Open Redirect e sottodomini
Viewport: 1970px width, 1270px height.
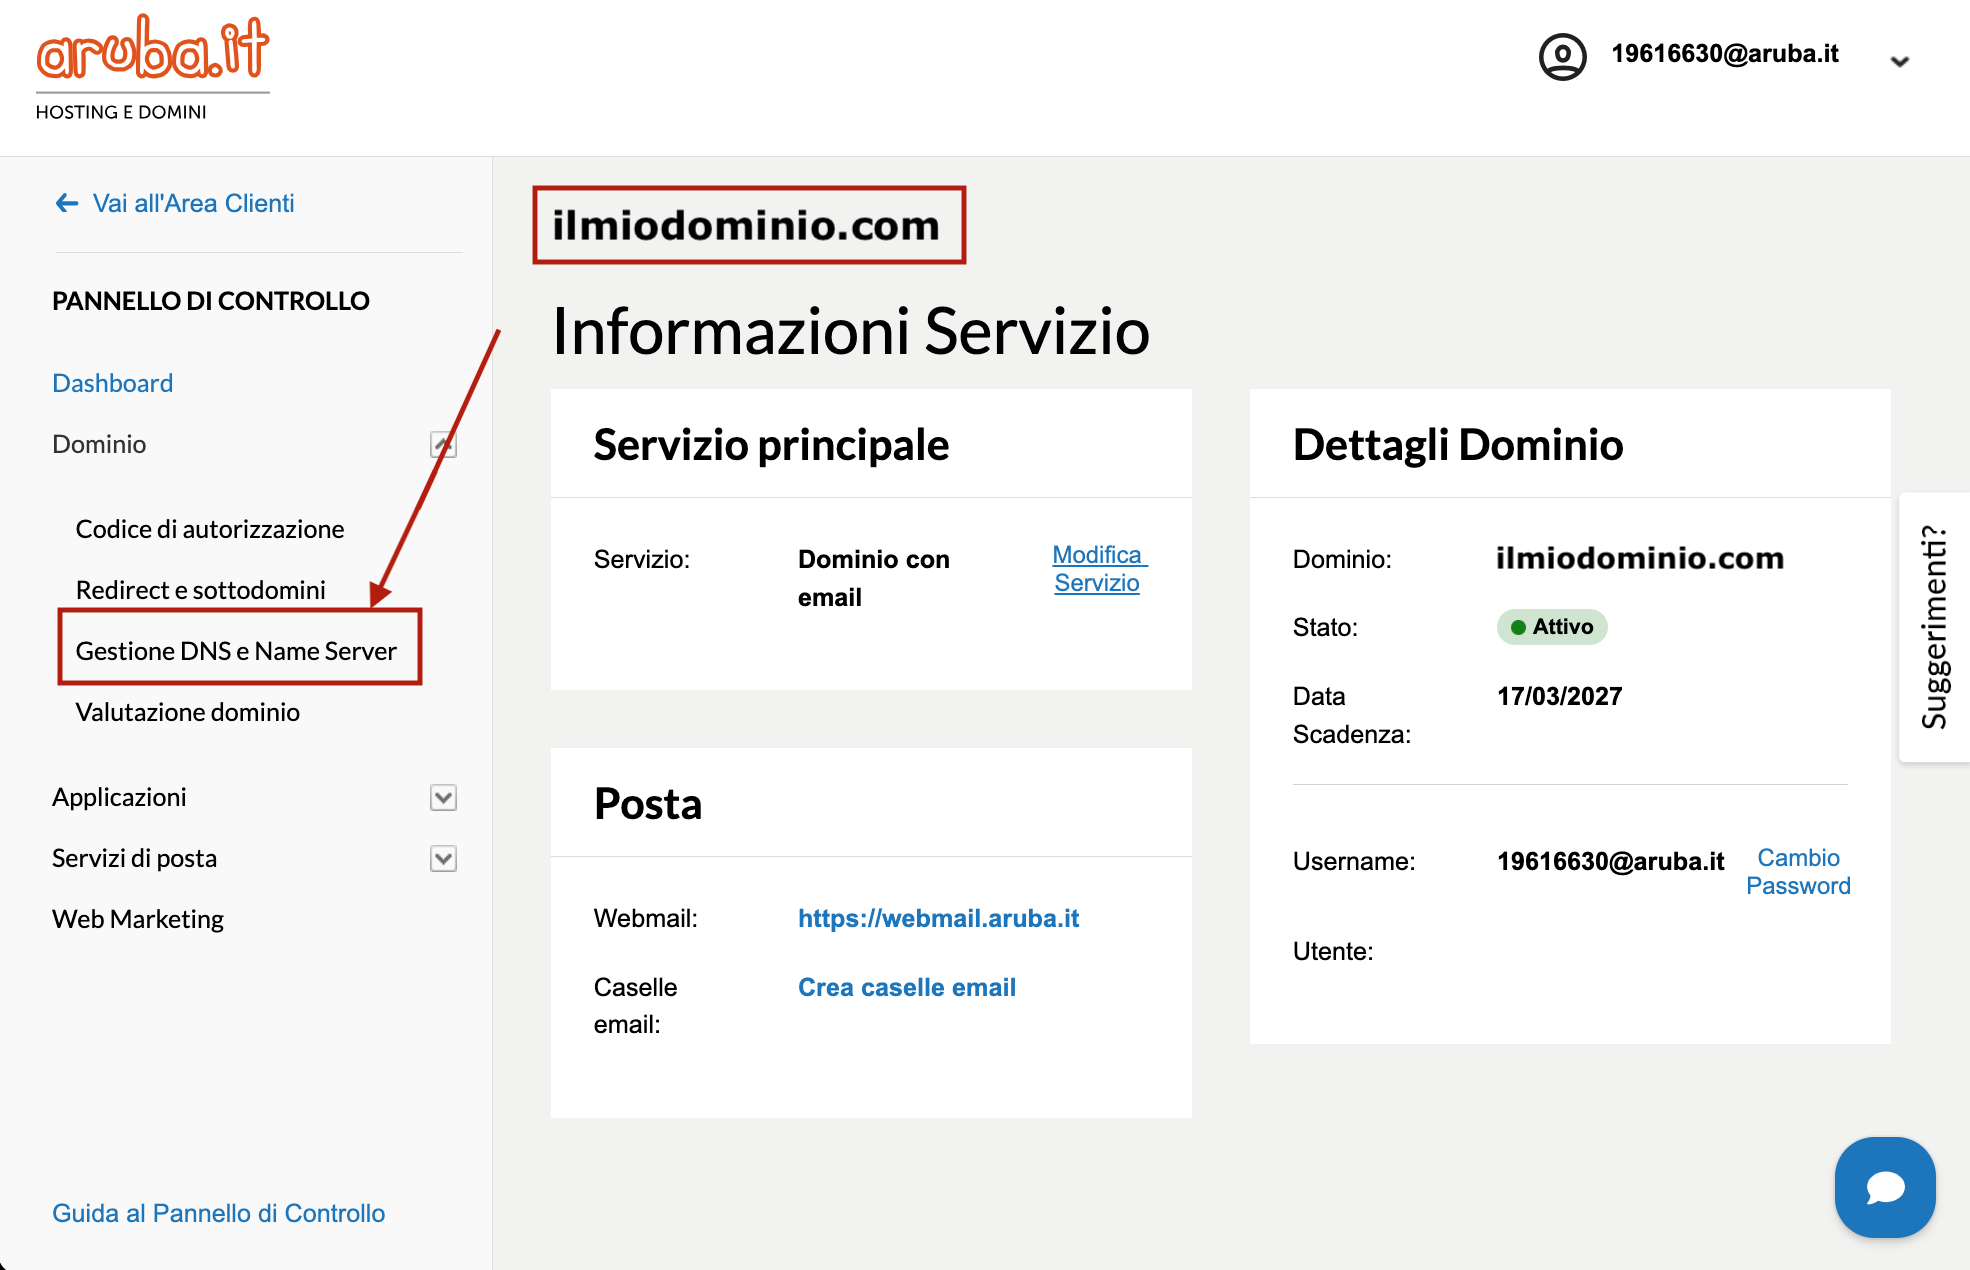tap(201, 590)
